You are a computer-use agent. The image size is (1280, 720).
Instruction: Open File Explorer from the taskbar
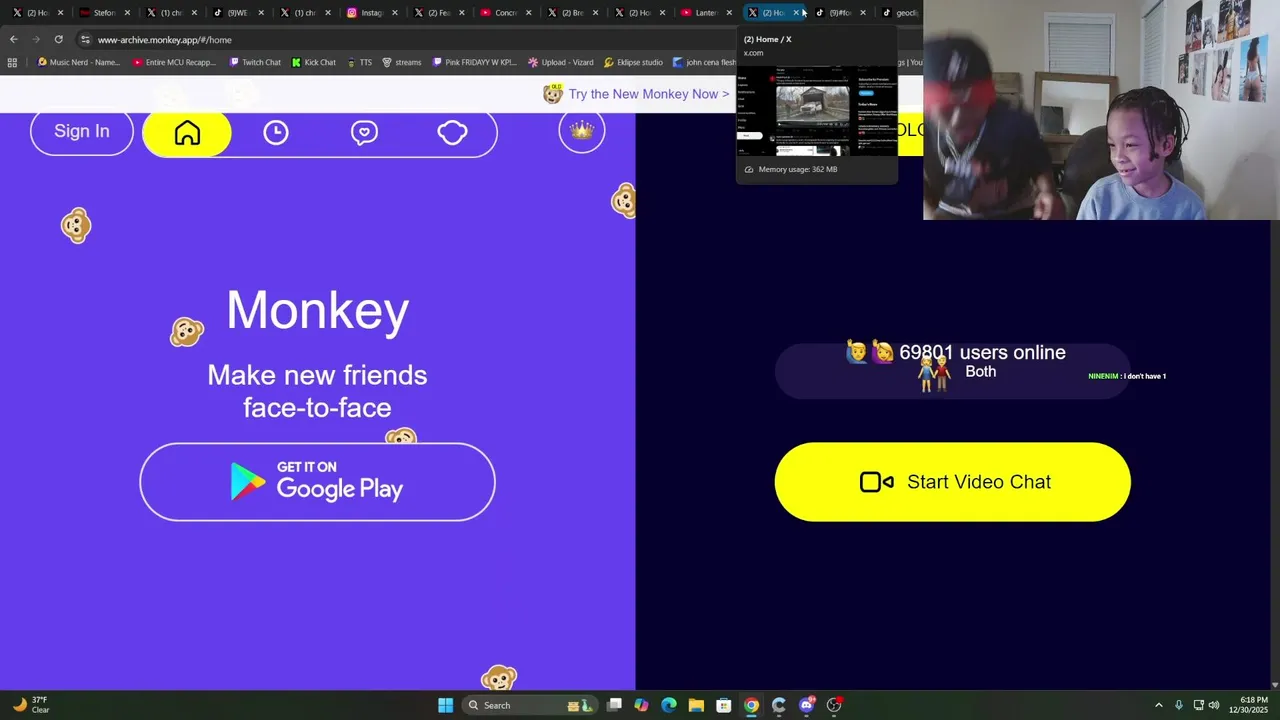[x=696, y=705]
